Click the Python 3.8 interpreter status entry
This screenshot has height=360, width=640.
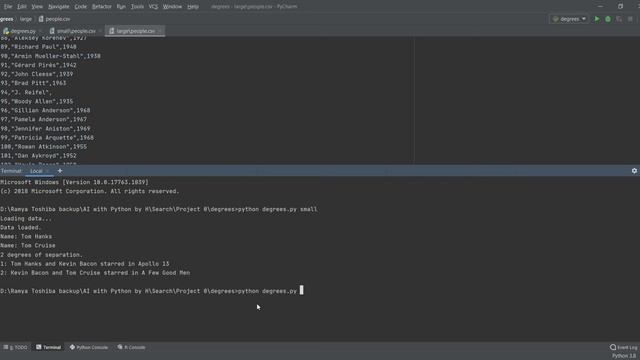coord(624,356)
